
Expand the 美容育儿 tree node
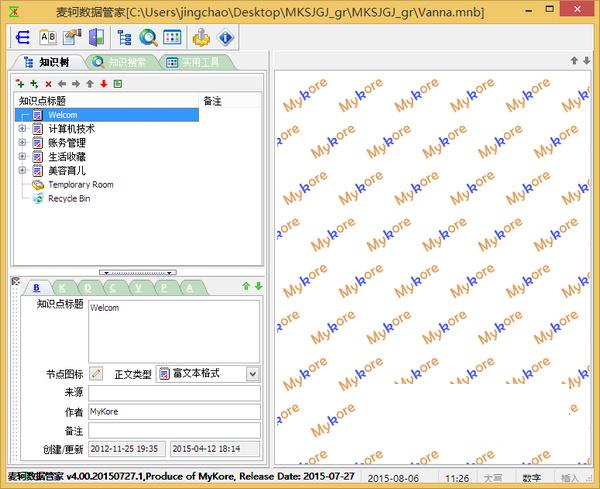tap(22, 171)
